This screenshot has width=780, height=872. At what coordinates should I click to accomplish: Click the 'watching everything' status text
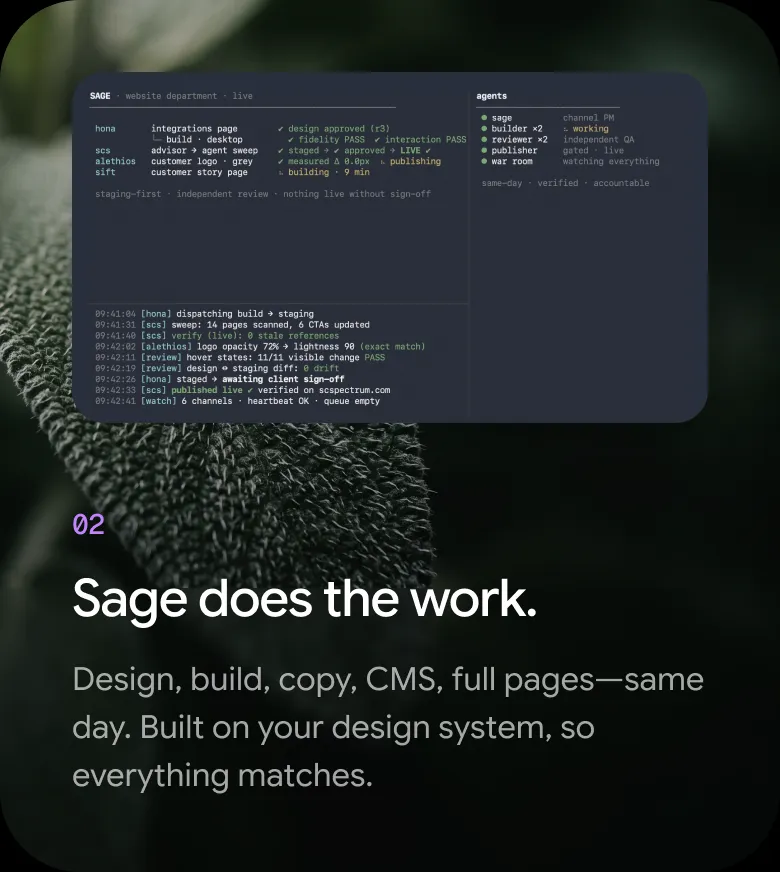pyautogui.click(x=611, y=161)
